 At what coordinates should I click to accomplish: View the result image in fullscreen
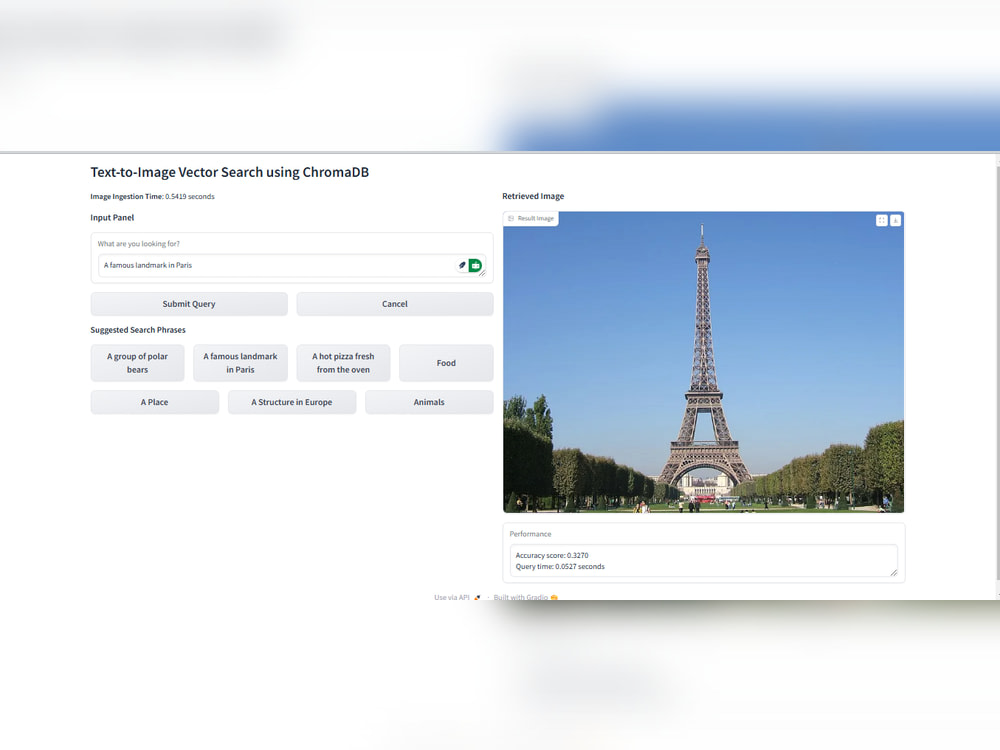(x=881, y=220)
